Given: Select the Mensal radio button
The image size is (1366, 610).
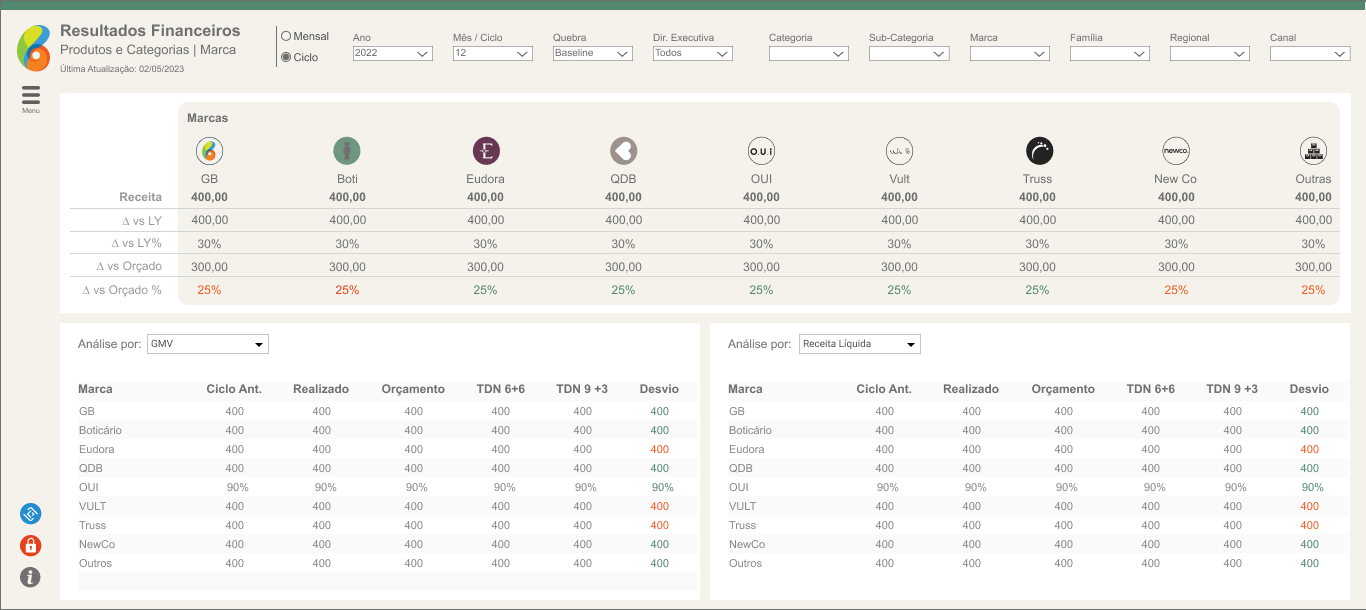Looking at the screenshot, I should pos(286,37).
